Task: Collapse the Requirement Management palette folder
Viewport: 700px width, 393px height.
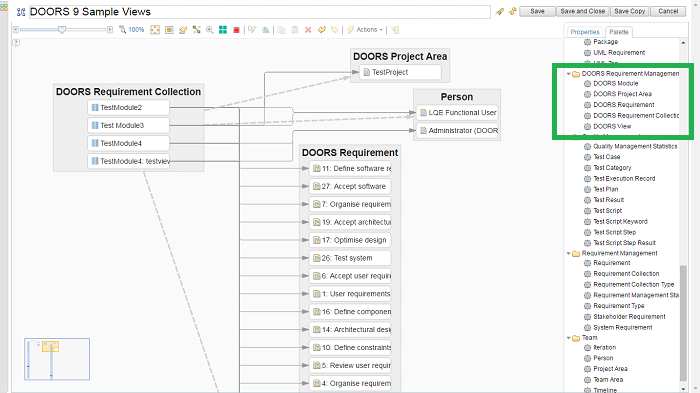Action: click(568, 253)
